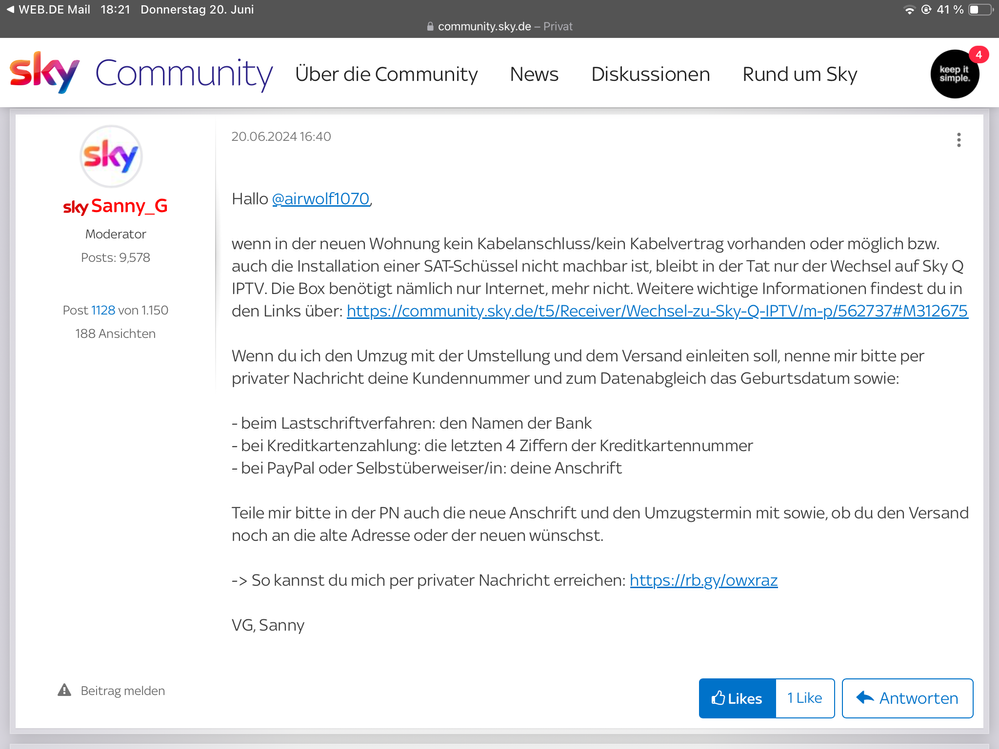
Task: Click the Sanny_G moderator username
Action: (x=128, y=206)
